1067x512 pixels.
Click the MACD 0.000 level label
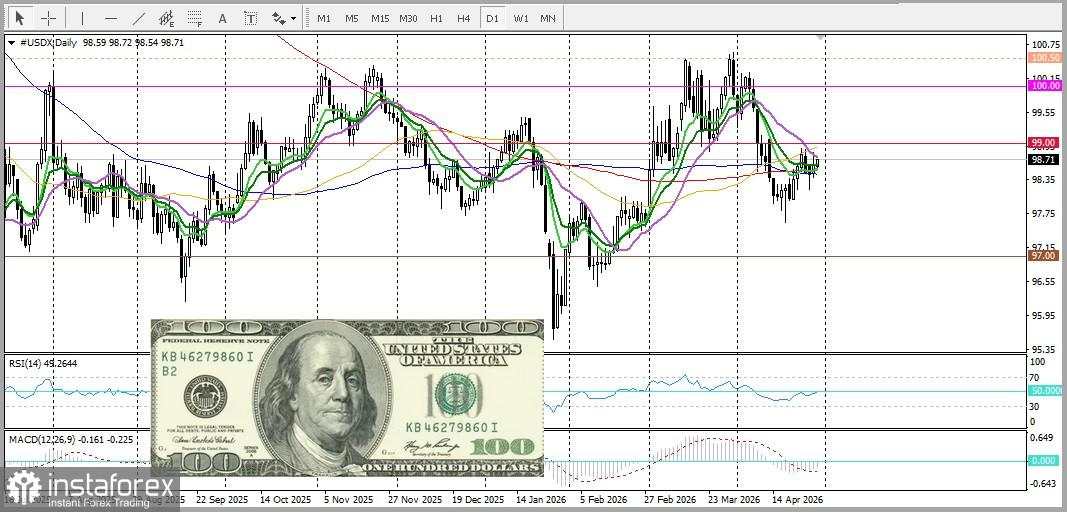[x=1045, y=460]
